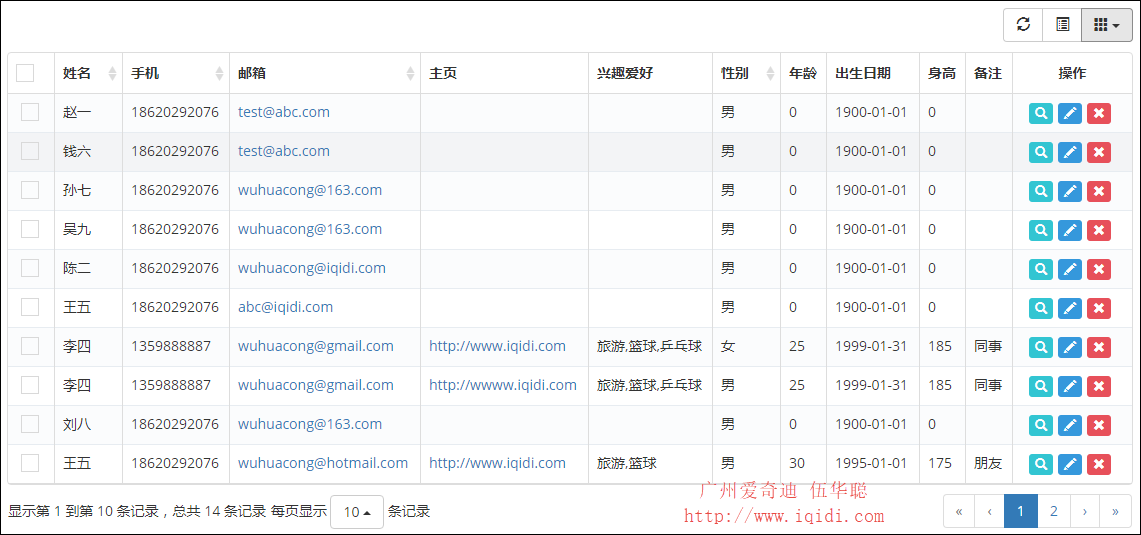This screenshot has width=1141, height=535.
Task: Jump to the last page with »
Action: tap(1115, 511)
